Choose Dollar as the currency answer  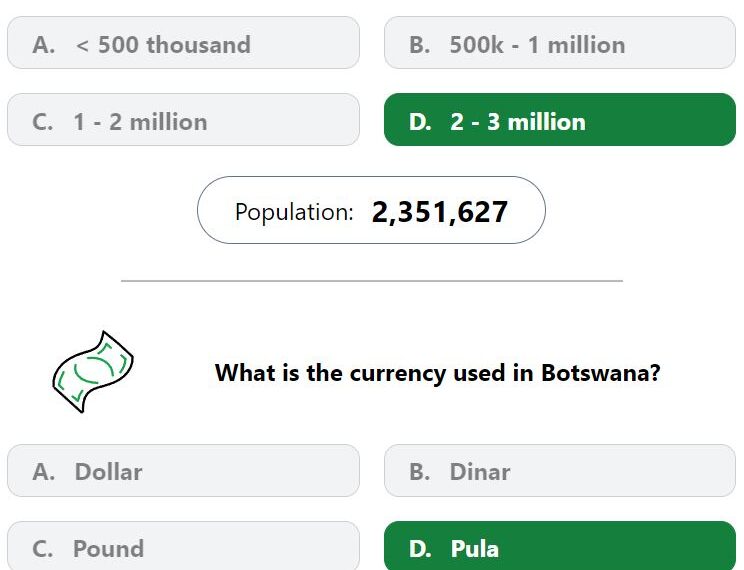coord(183,471)
